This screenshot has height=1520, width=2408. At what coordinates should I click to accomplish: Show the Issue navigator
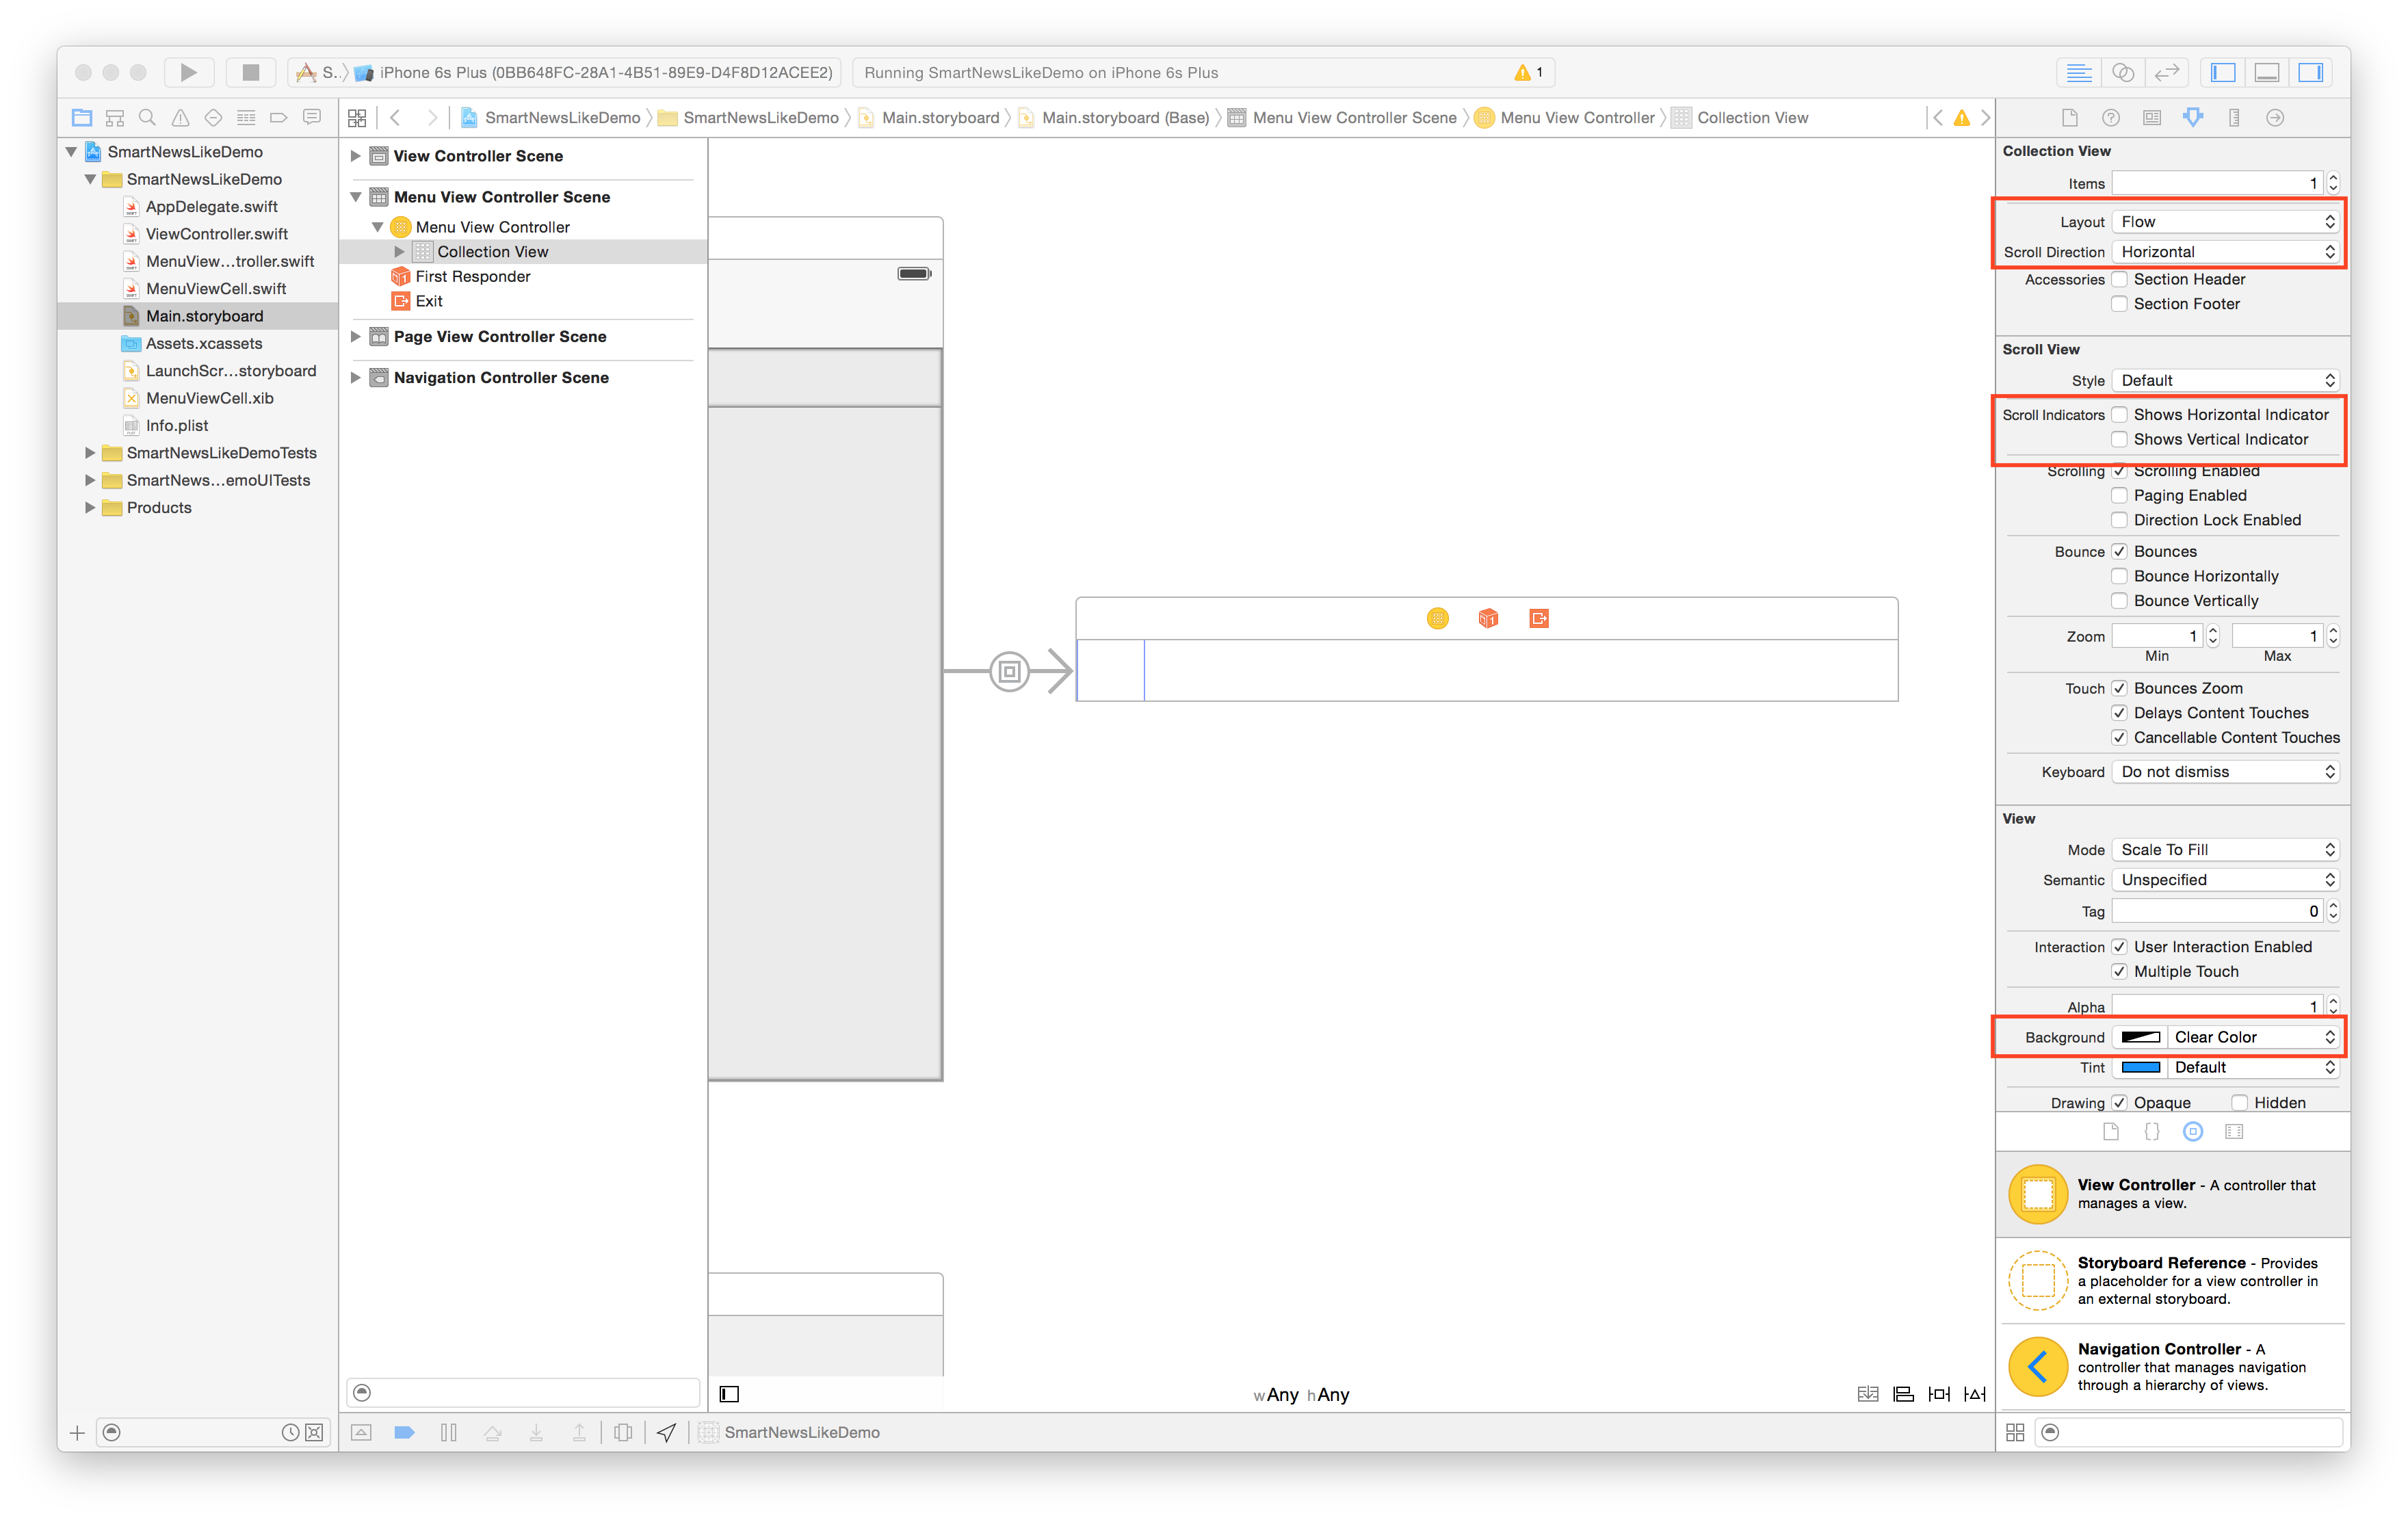click(180, 117)
